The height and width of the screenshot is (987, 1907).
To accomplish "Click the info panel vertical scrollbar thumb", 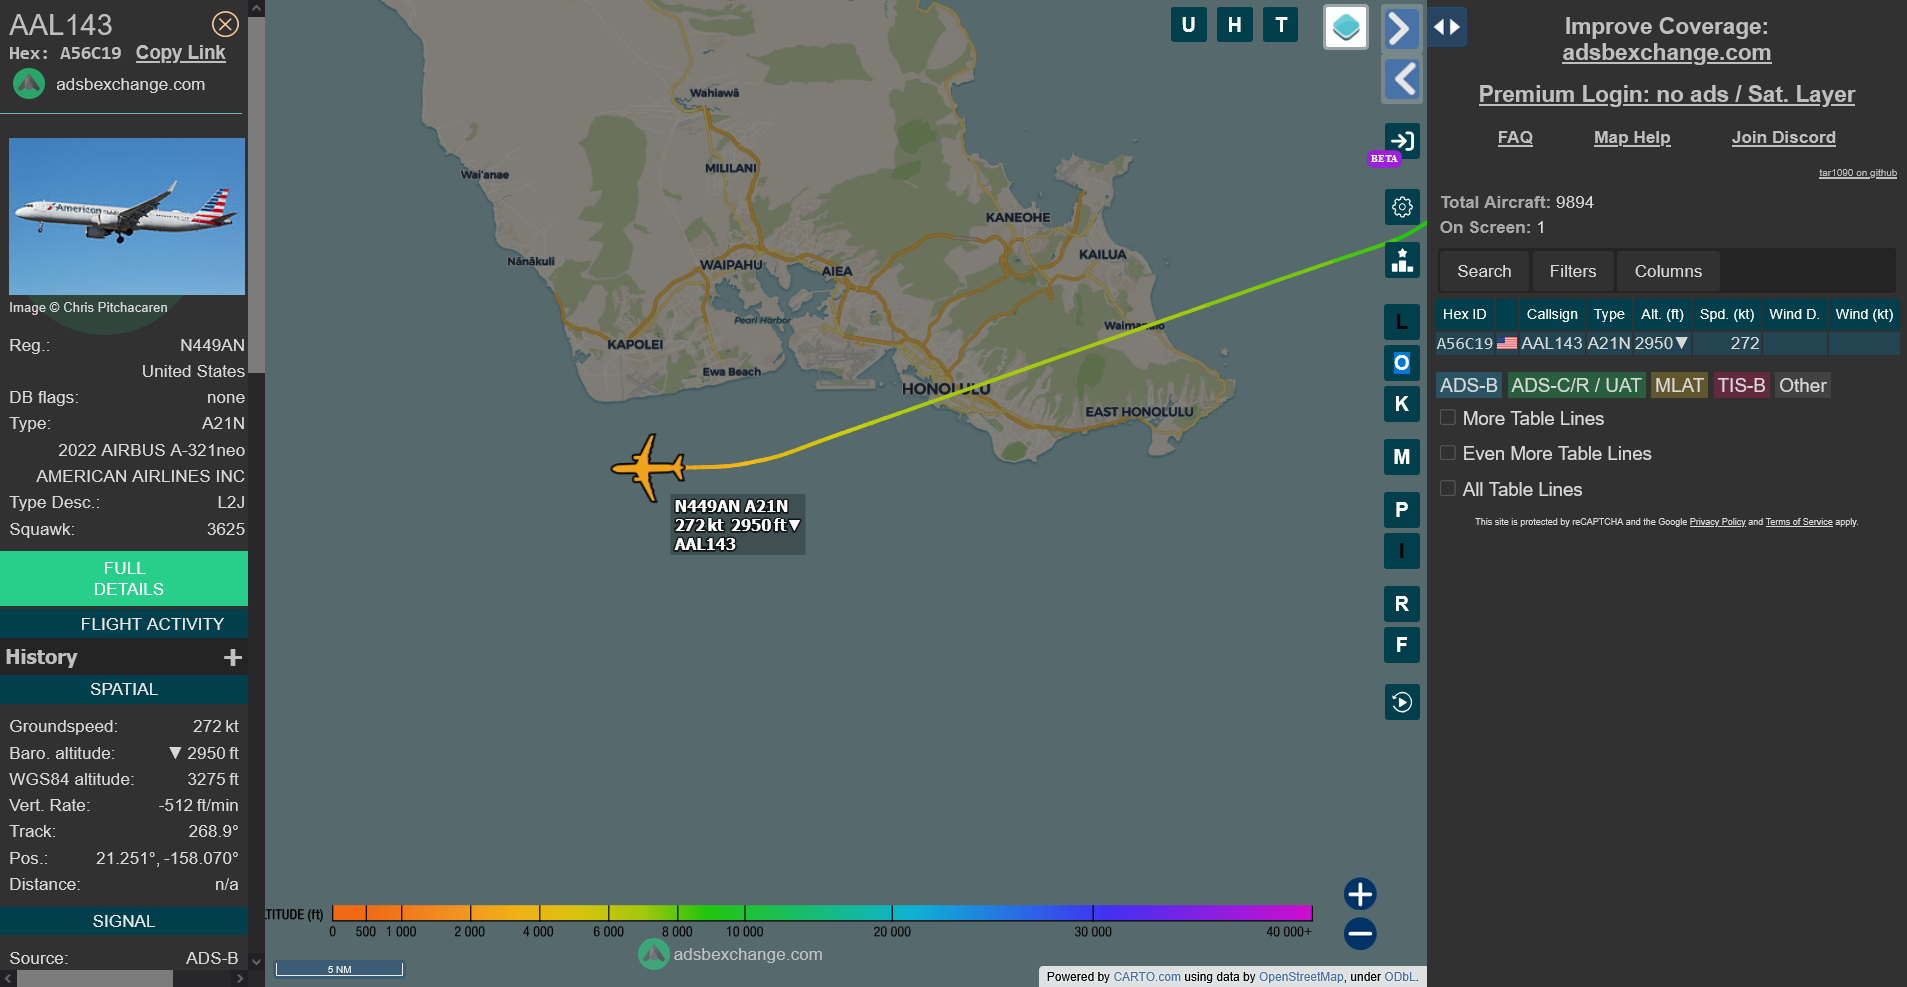I will 256,196.
